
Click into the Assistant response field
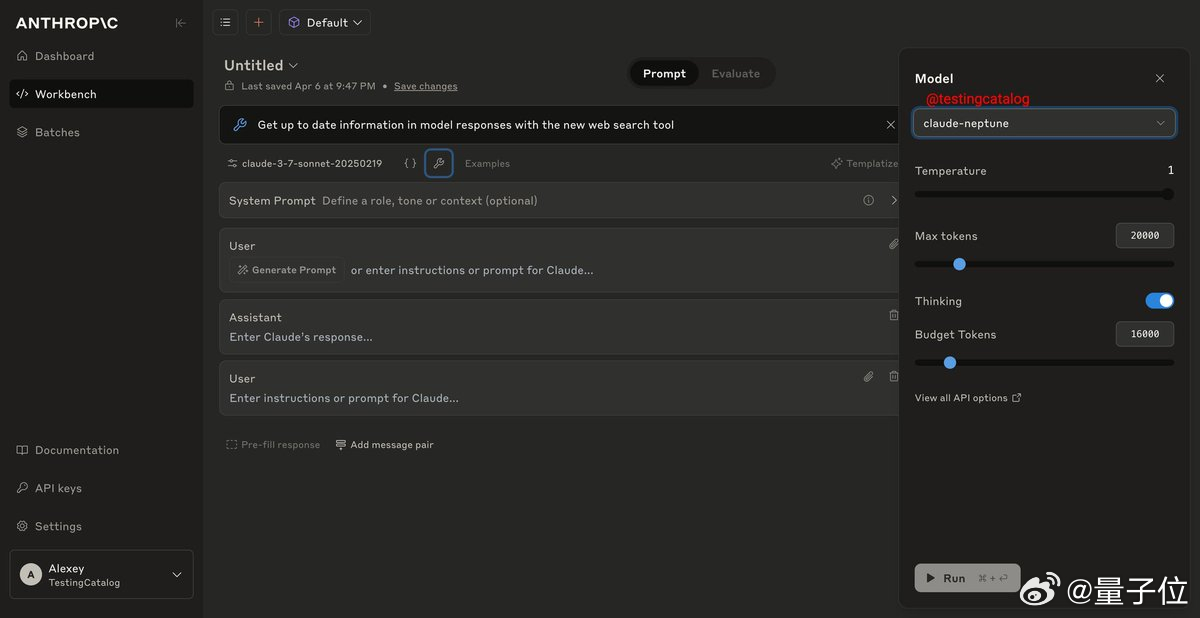coord(560,337)
